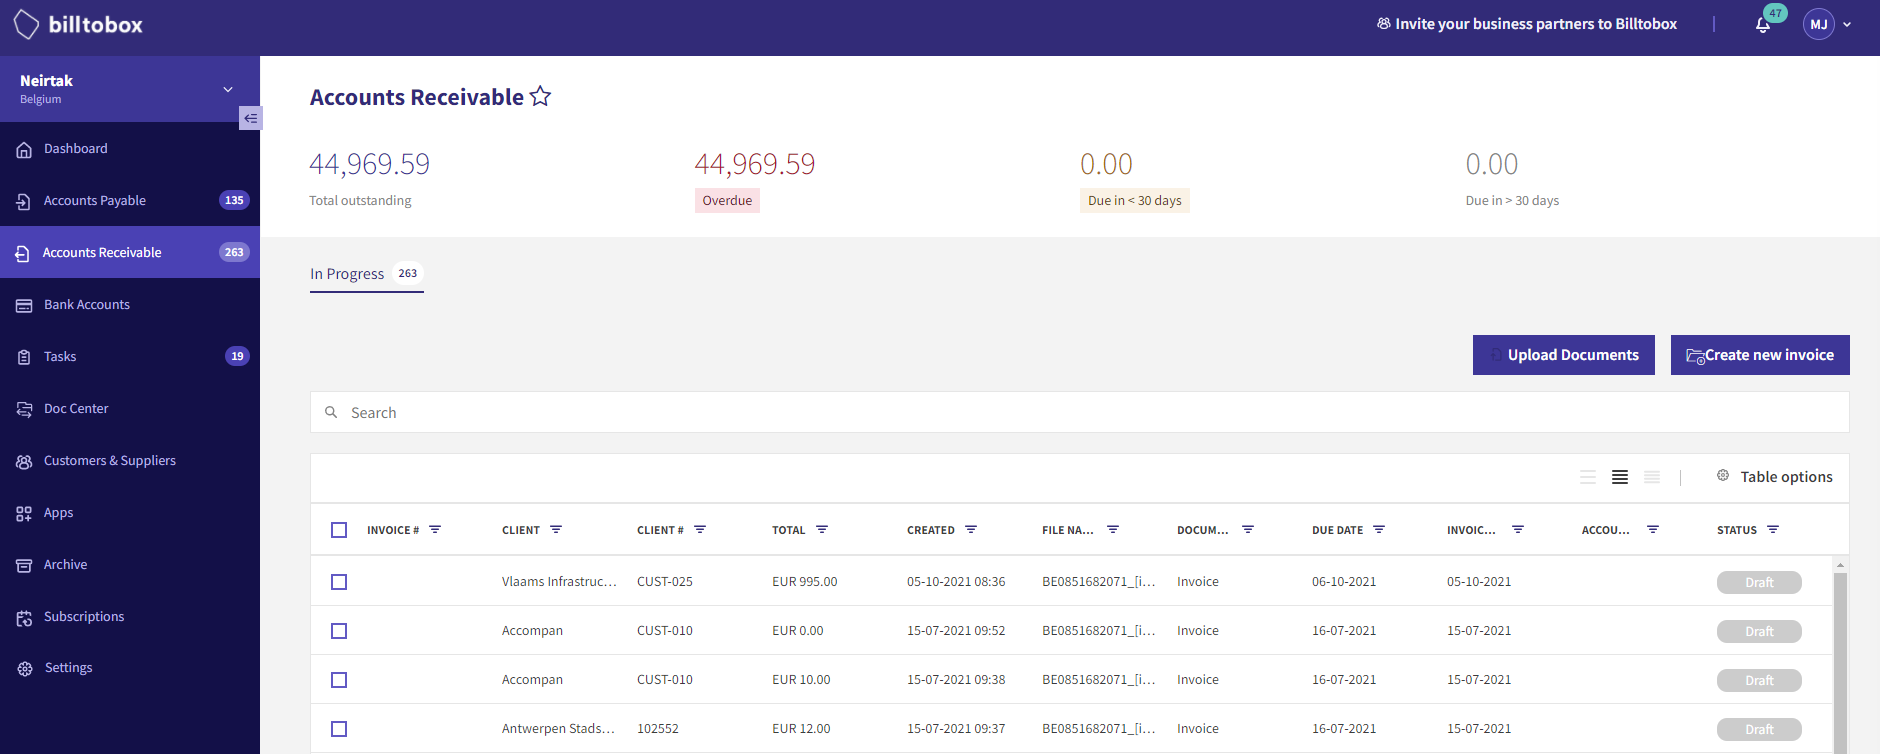The width and height of the screenshot is (1880, 754).
Task: Click Draft status in Vlaams row
Action: point(1759,582)
